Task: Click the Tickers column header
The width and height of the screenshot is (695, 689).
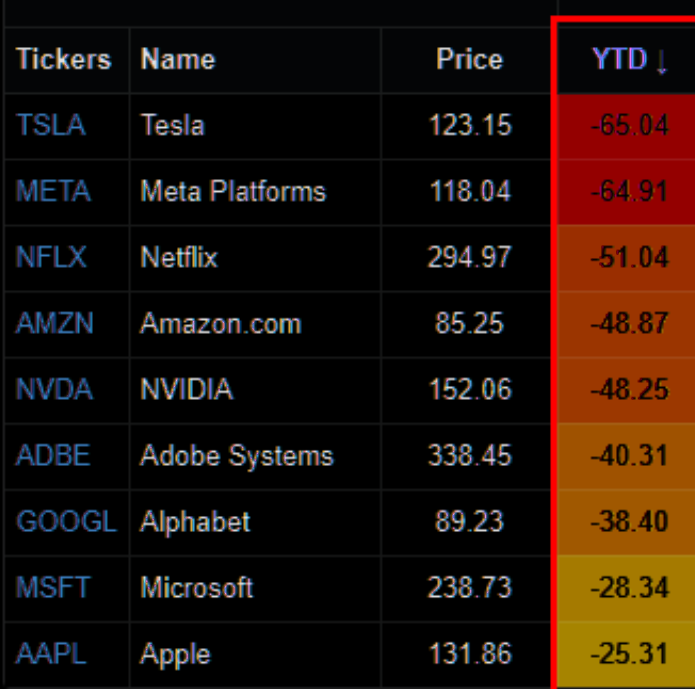Action: coord(63,59)
